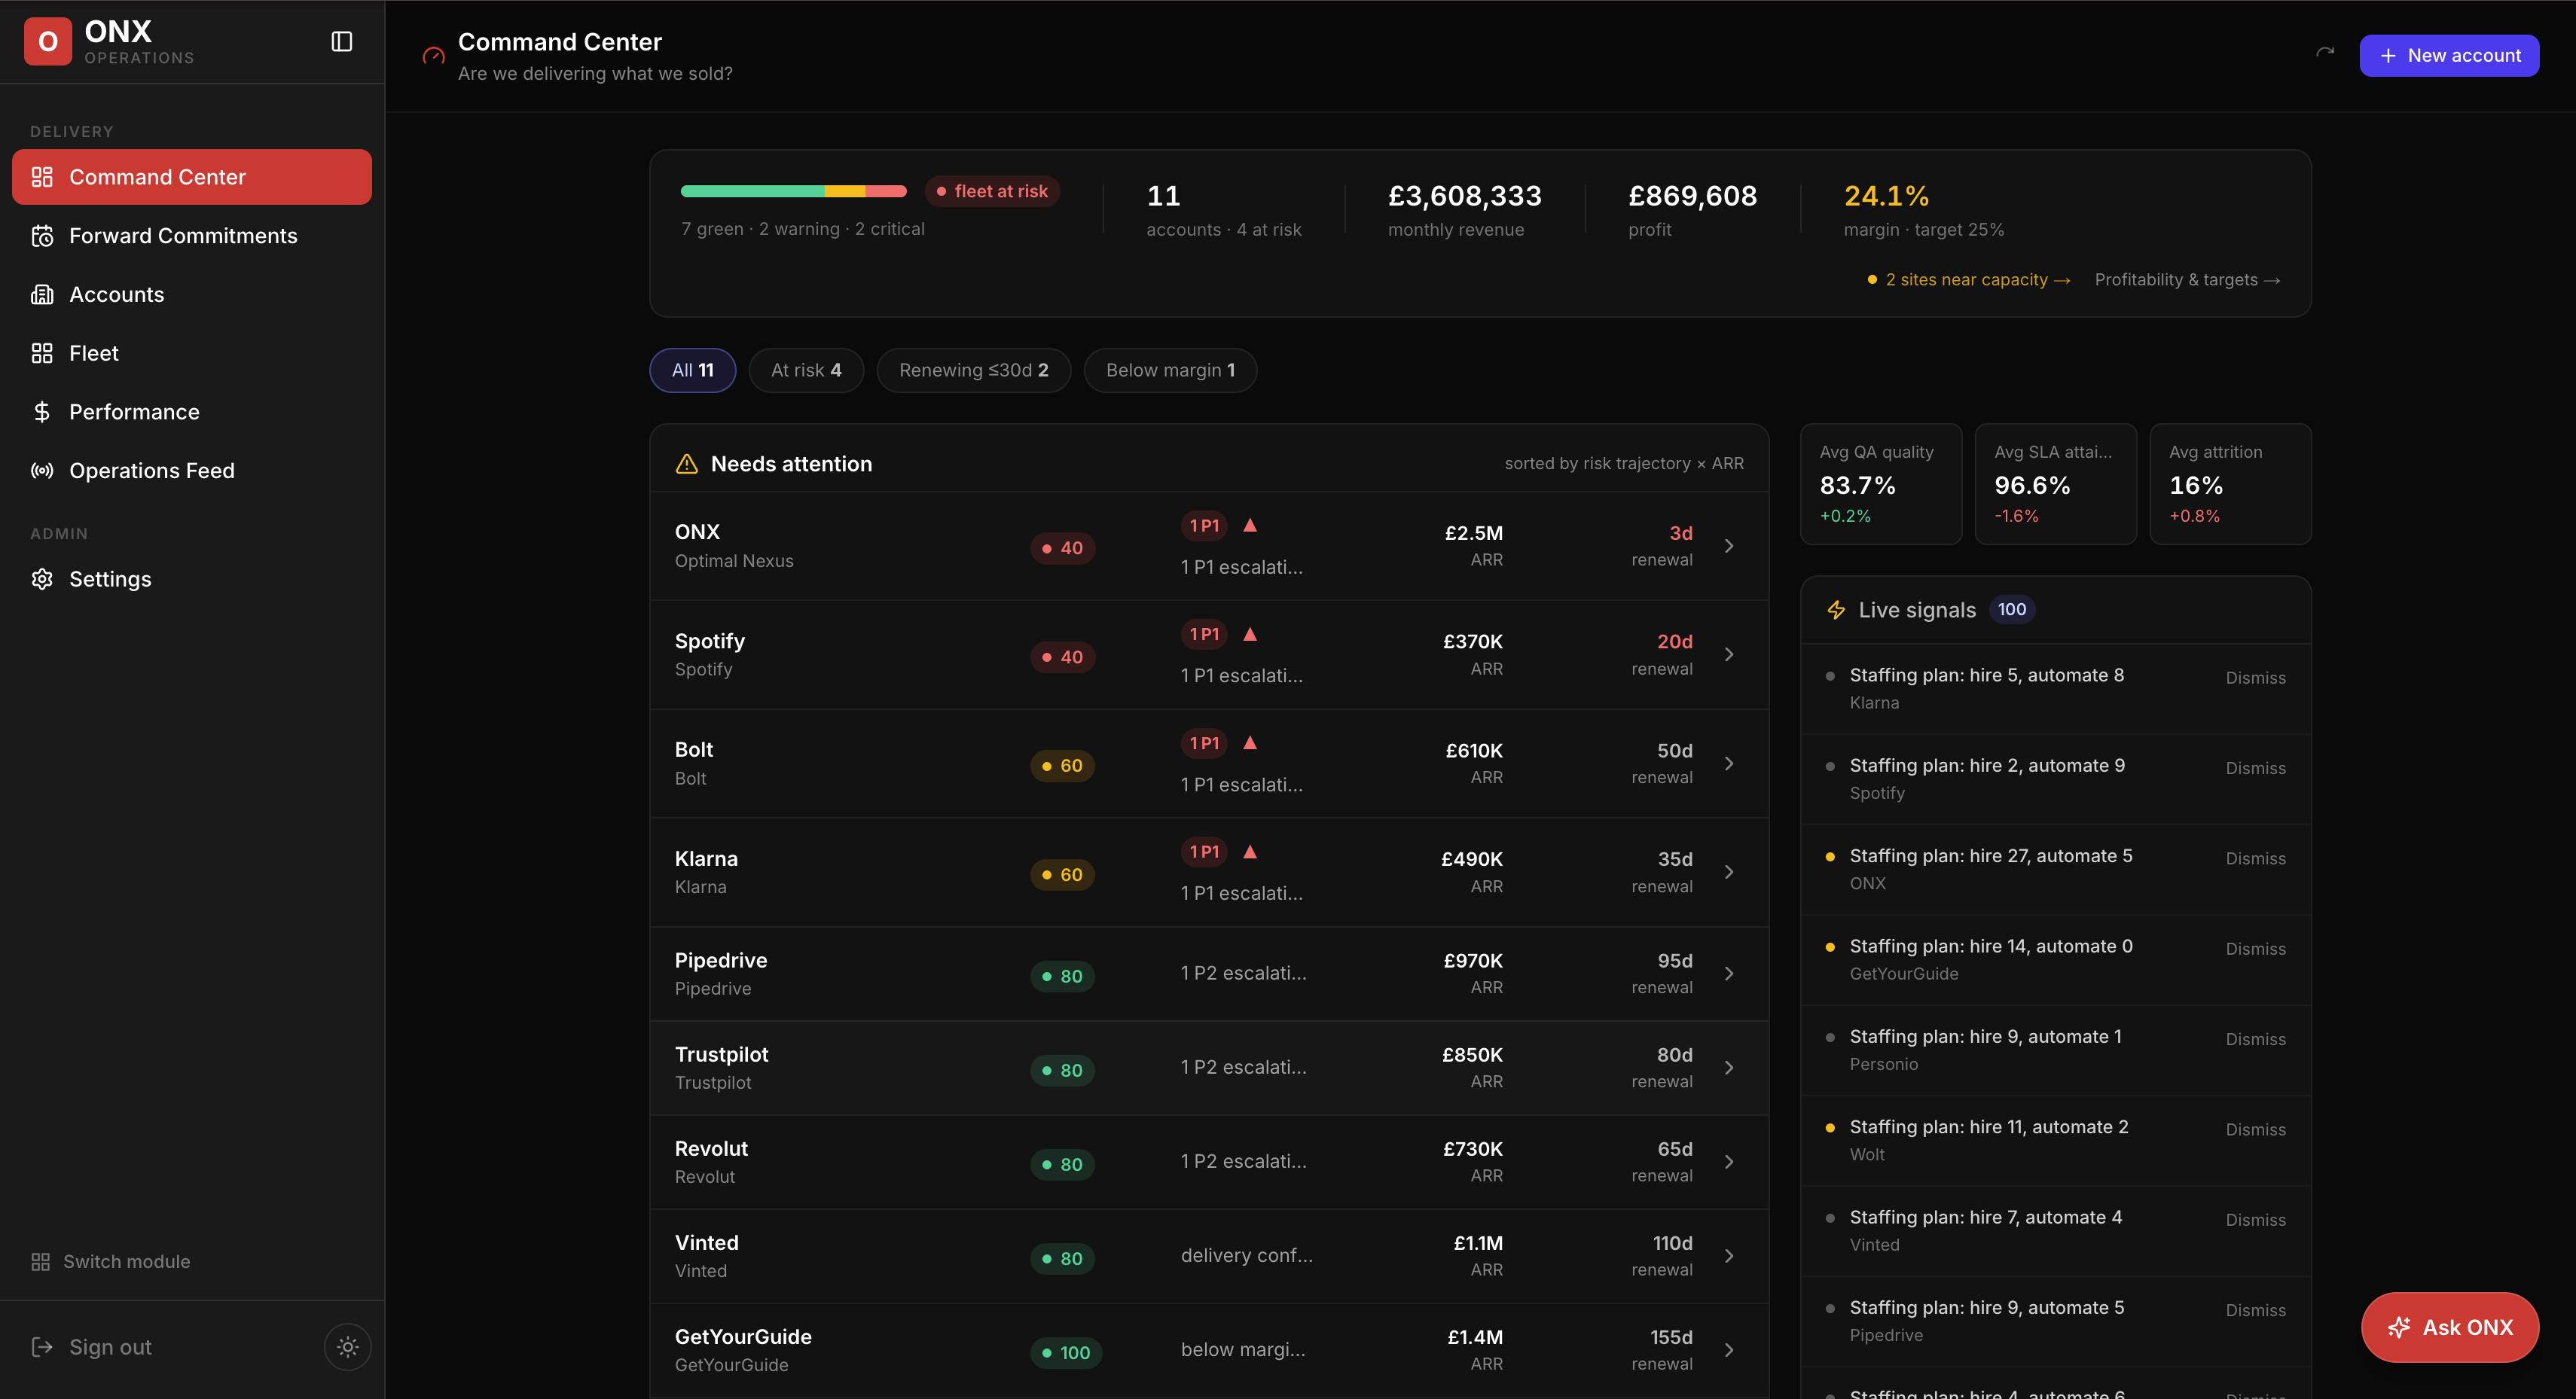The width and height of the screenshot is (2576, 1399).
Task: Create a New account
Action: coord(2449,55)
